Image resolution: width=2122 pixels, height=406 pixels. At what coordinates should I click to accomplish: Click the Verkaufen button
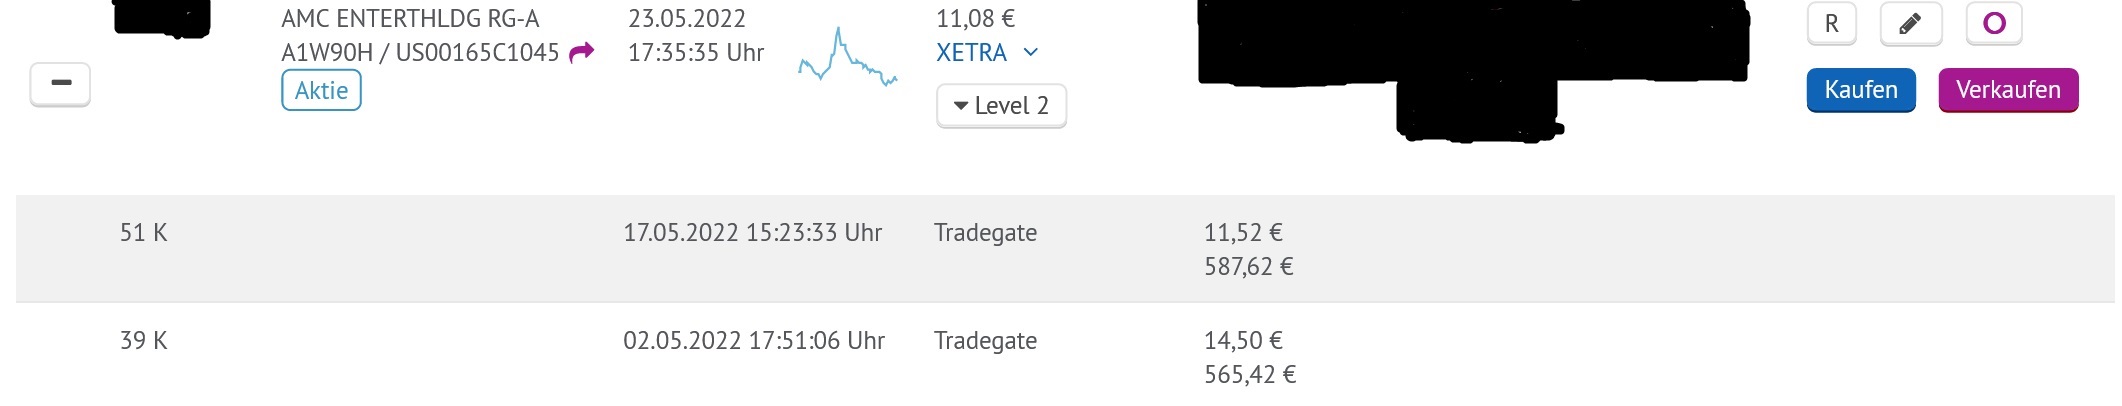point(2008,90)
